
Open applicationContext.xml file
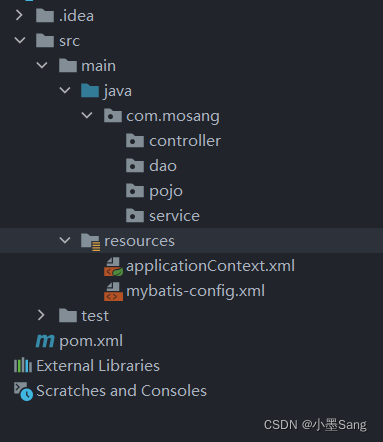point(210,266)
